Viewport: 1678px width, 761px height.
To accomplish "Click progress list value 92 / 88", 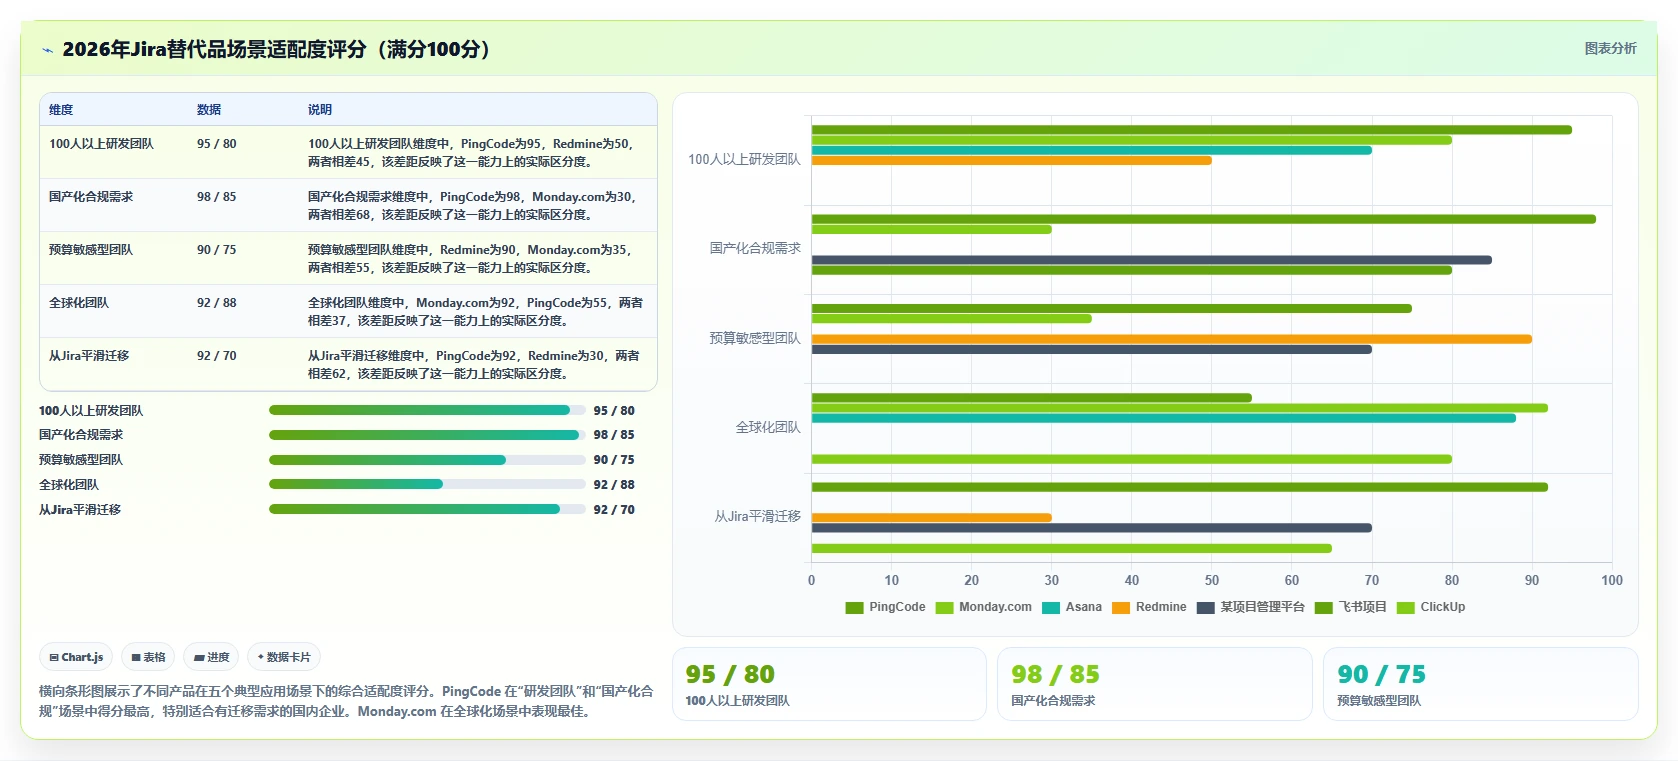I will [x=614, y=485].
